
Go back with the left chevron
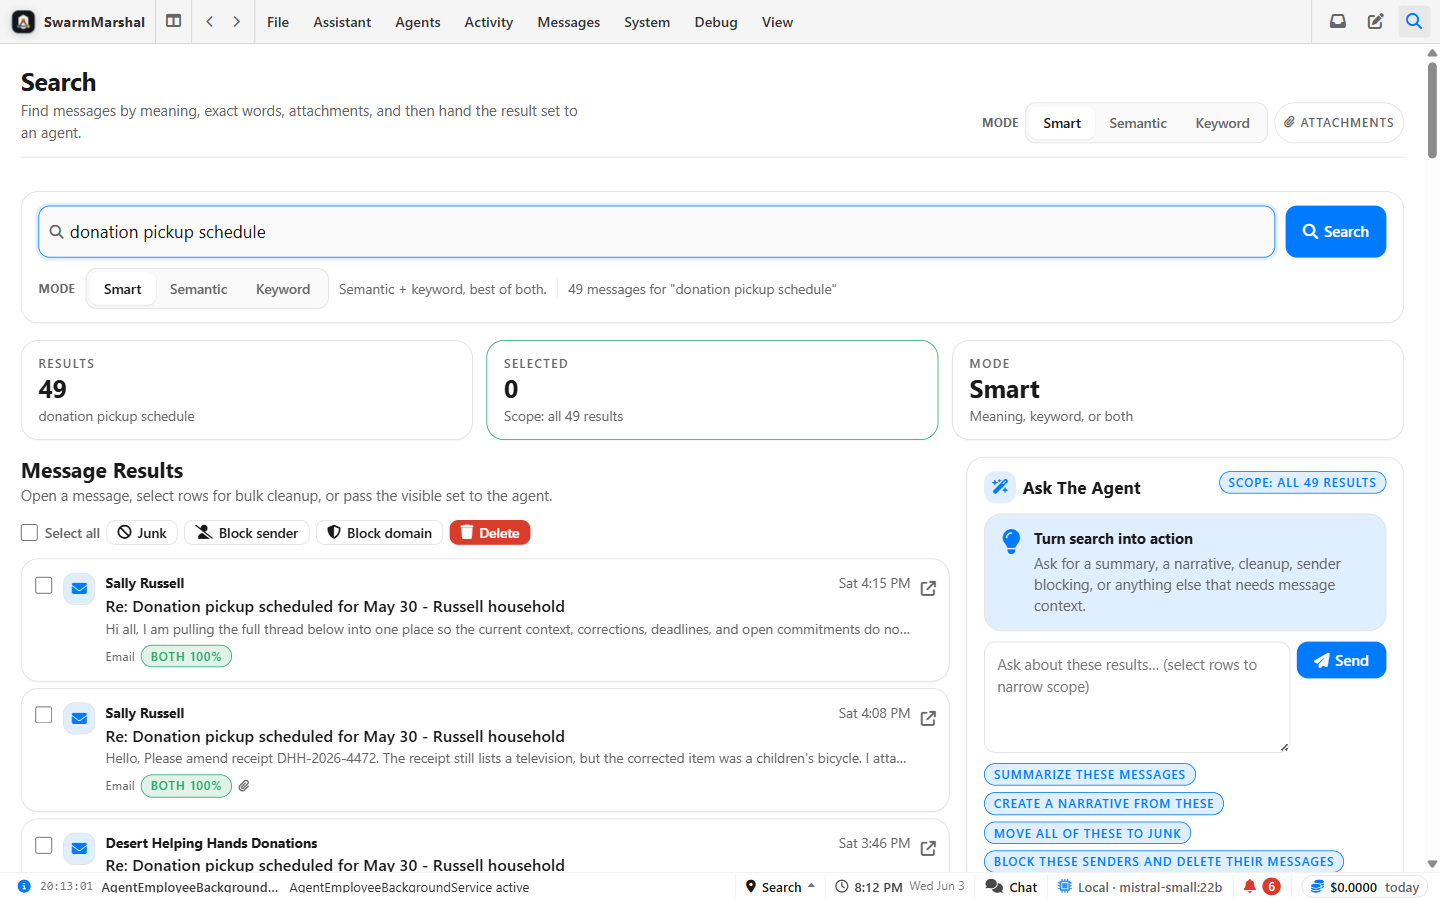pos(209,21)
